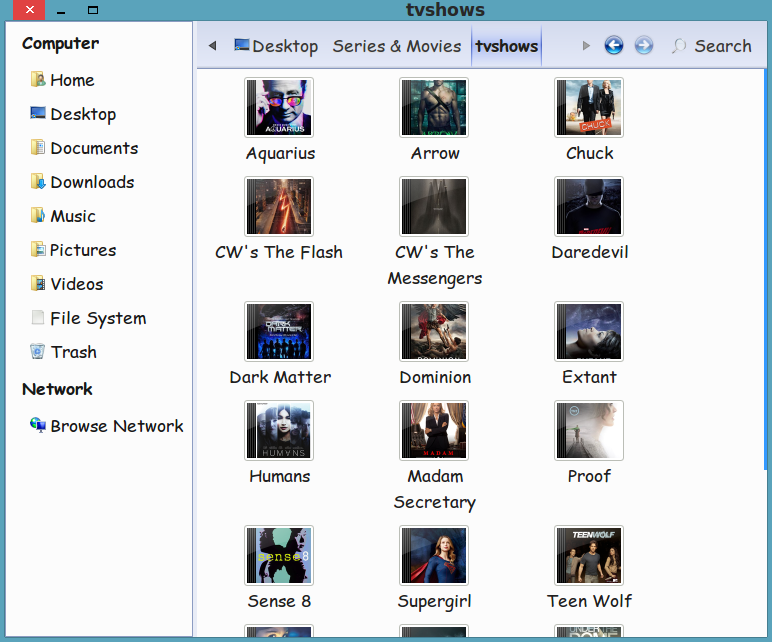The height and width of the screenshot is (642, 772).
Task: Select the CW's The Flash cover icon
Action: 279,206
